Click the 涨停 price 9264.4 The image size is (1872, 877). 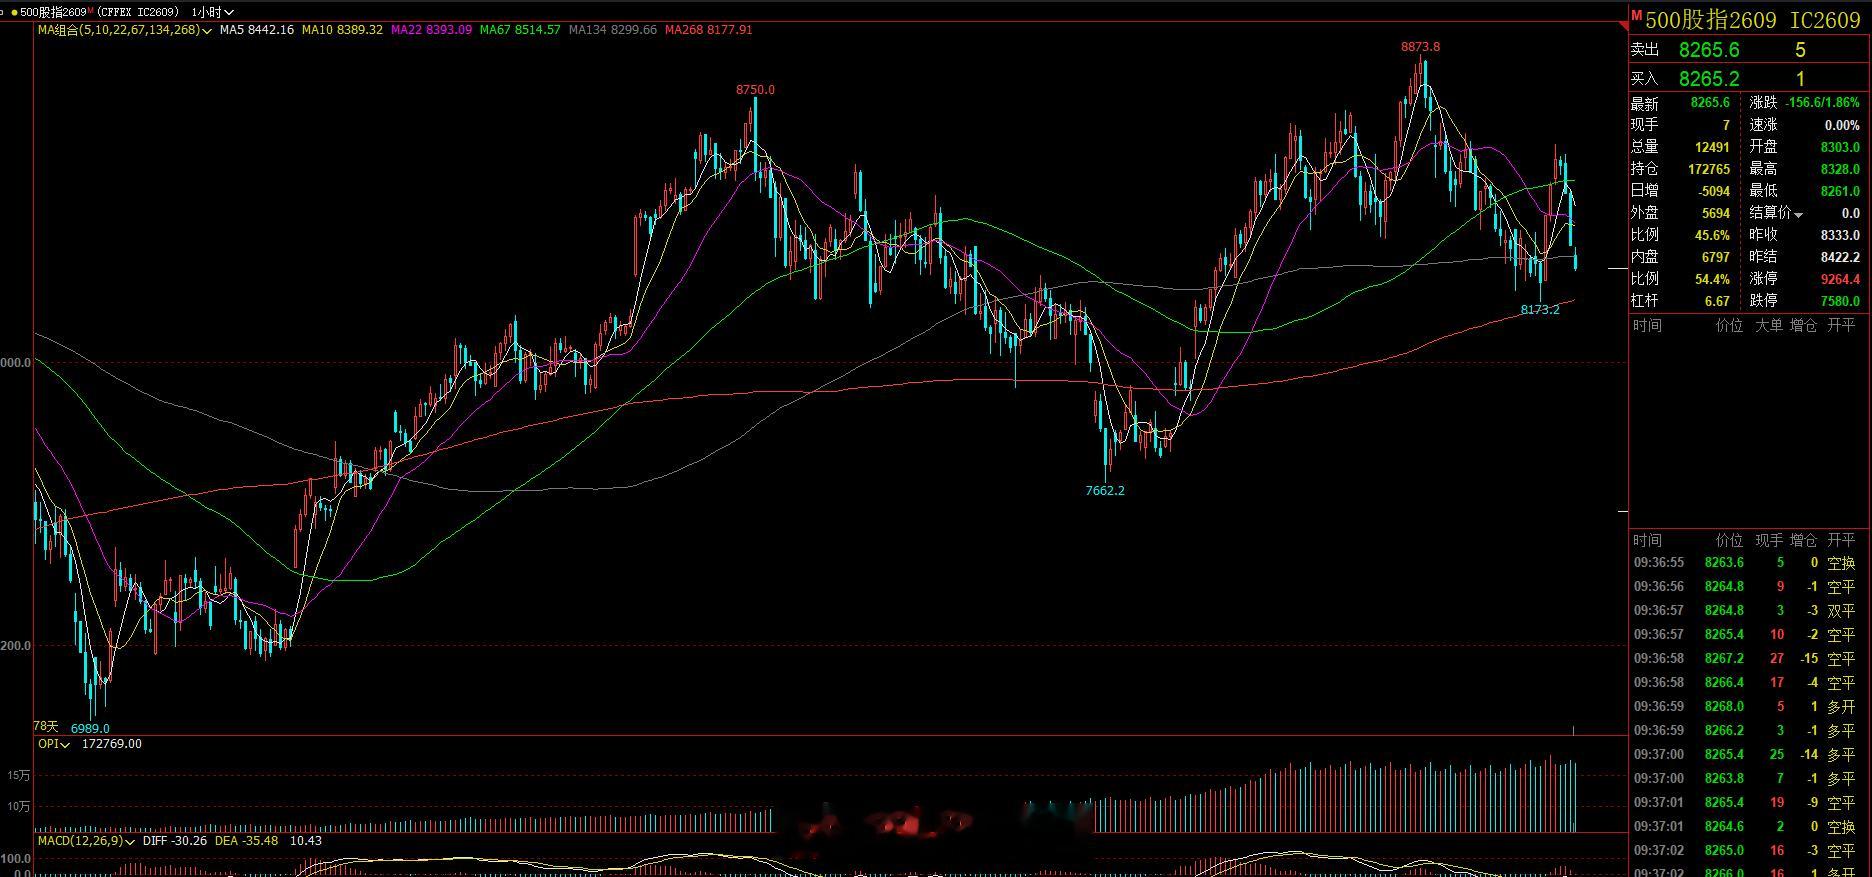click(x=1841, y=279)
